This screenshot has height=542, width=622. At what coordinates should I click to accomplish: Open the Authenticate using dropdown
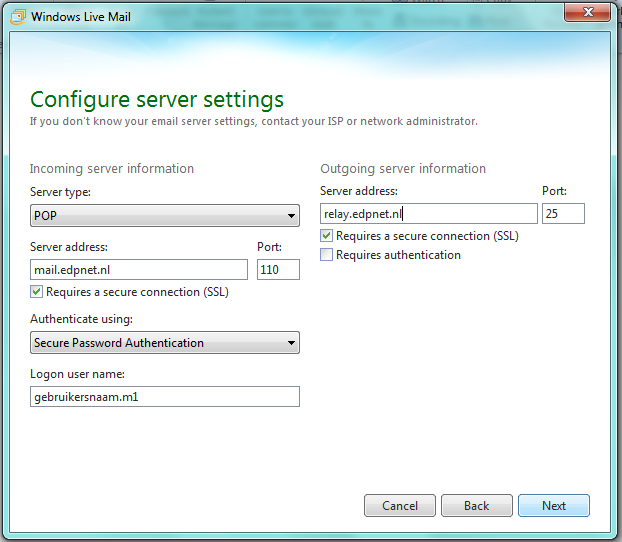[x=165, y=342]
